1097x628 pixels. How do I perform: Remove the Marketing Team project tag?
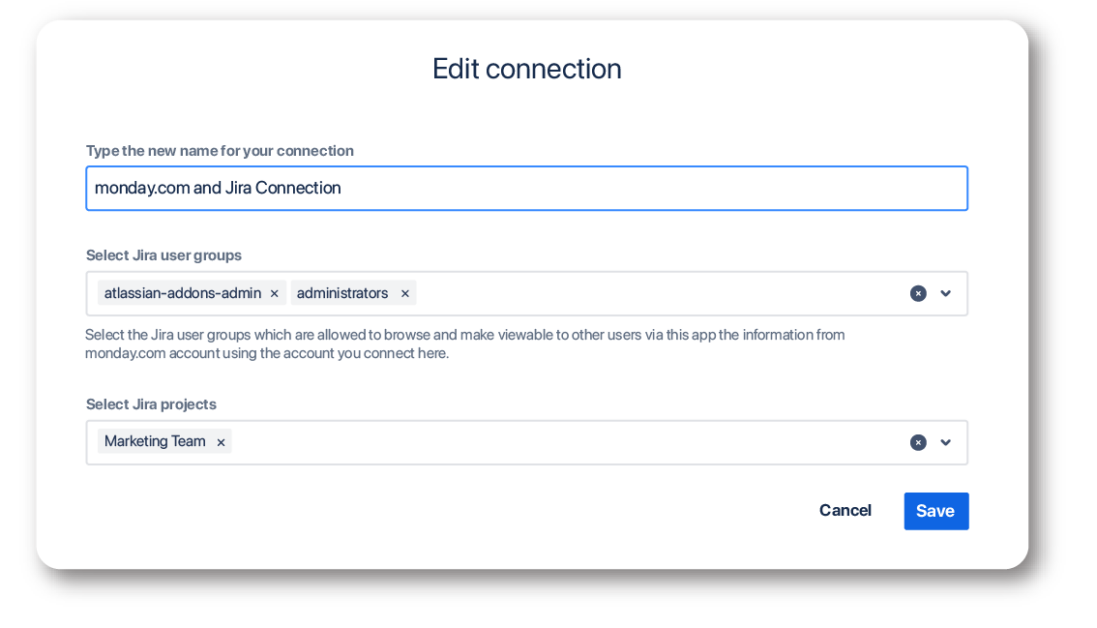click(221, 442)
